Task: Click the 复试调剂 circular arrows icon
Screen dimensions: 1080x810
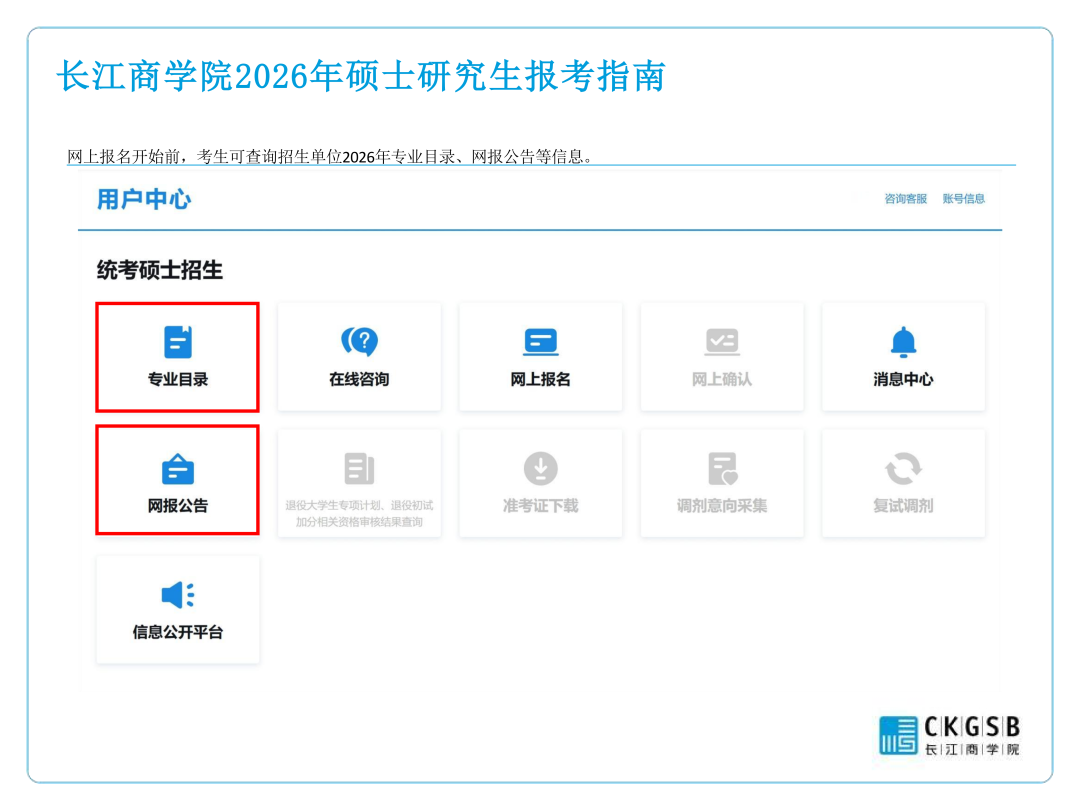Action: (903, 469)
